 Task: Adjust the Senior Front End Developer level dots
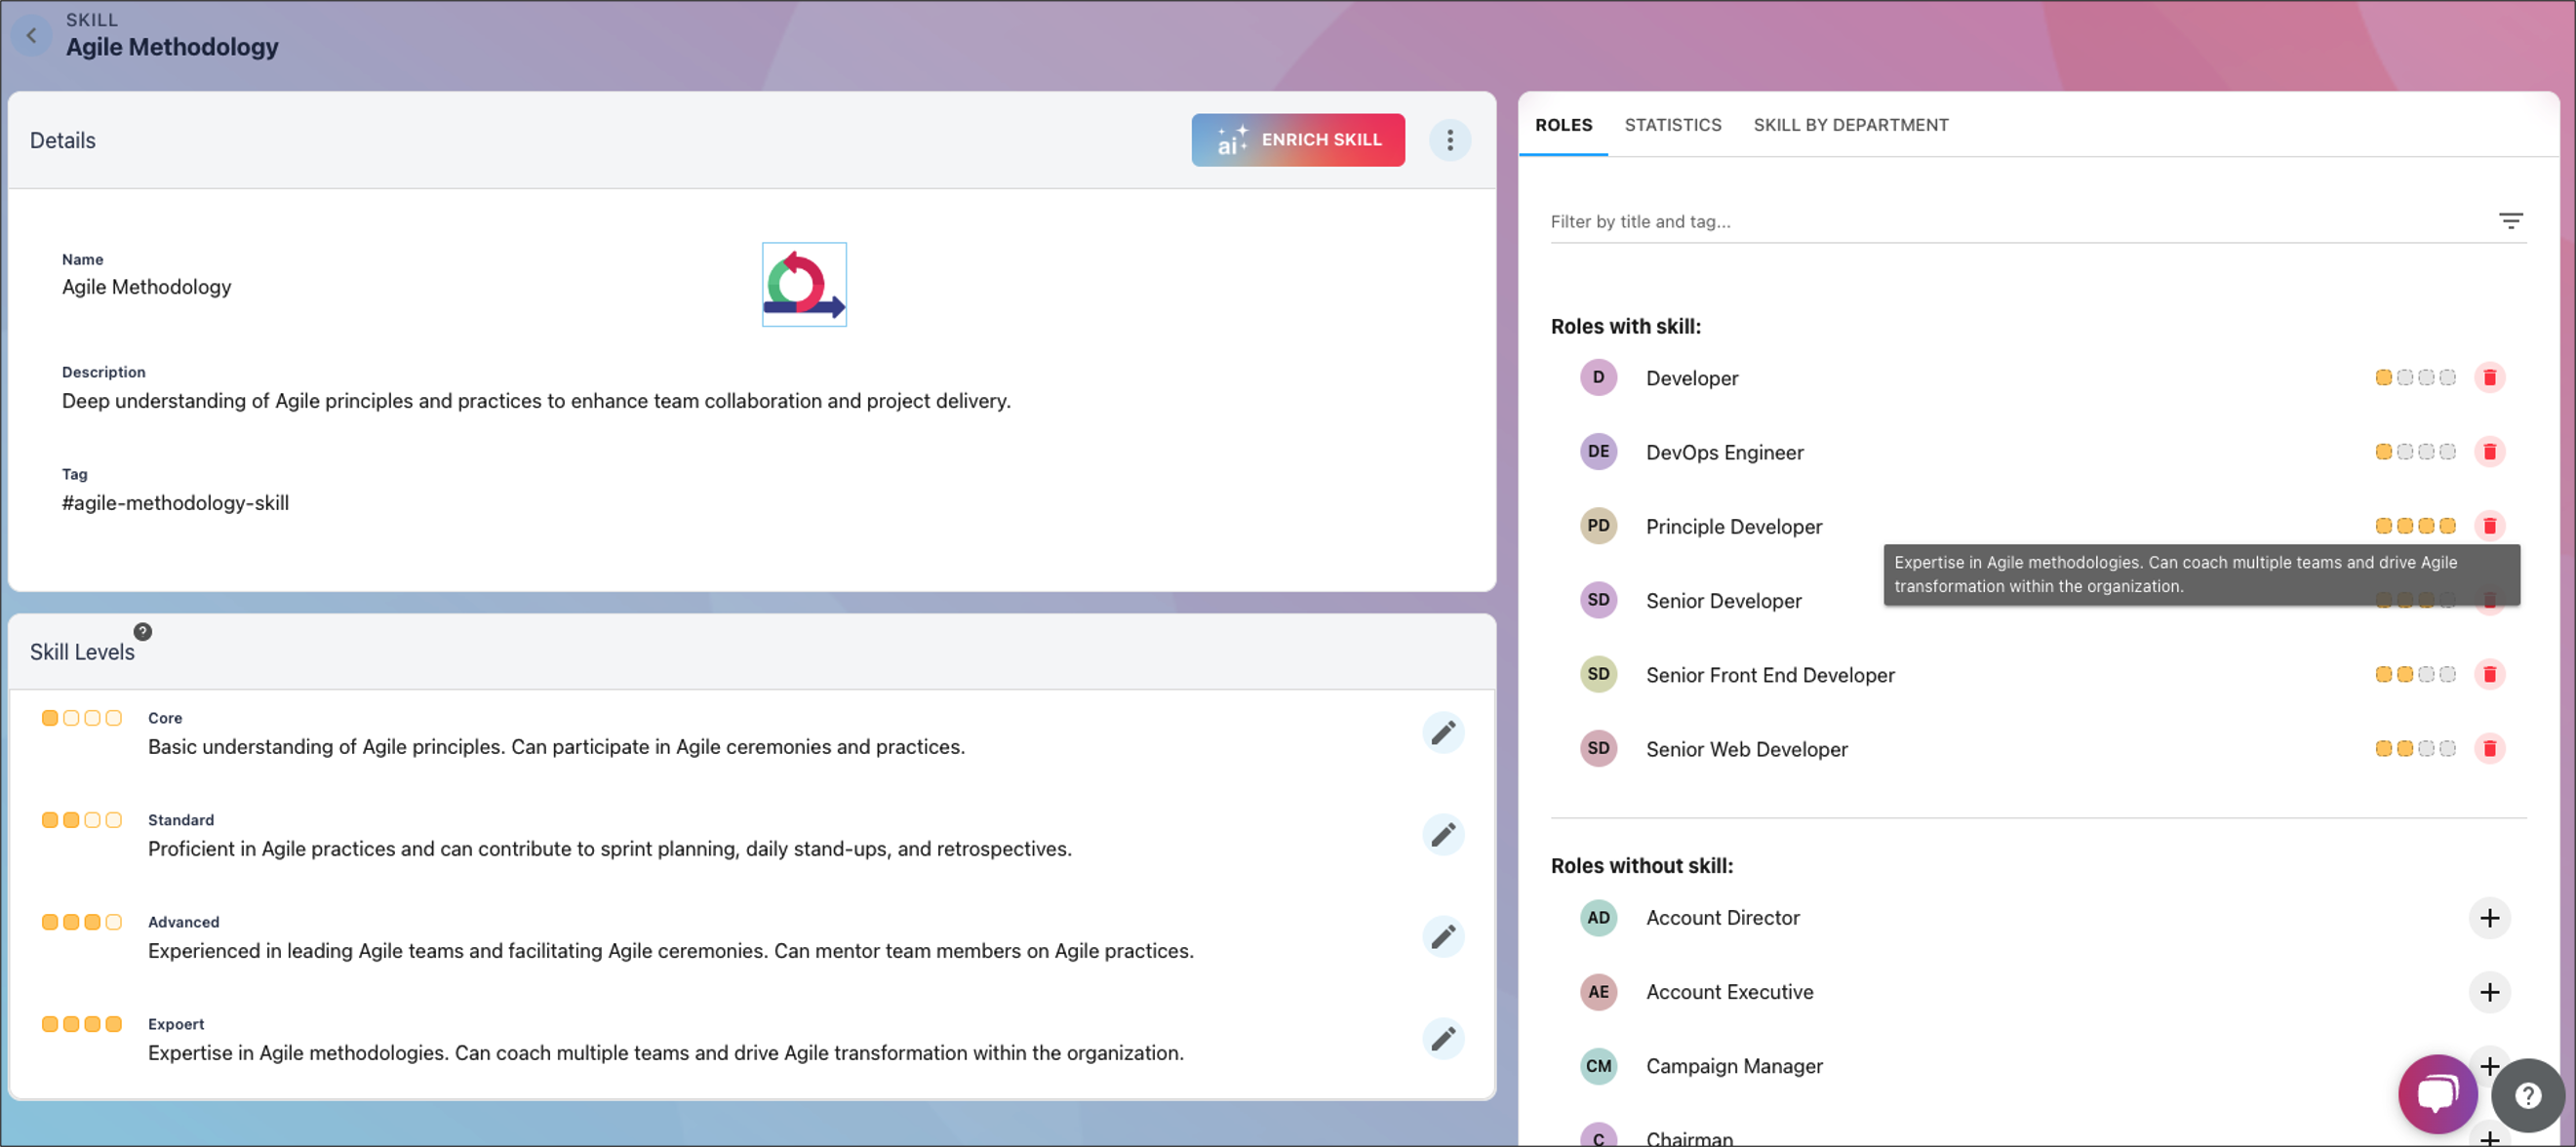pyautogui.click(x=2414, y=675)
